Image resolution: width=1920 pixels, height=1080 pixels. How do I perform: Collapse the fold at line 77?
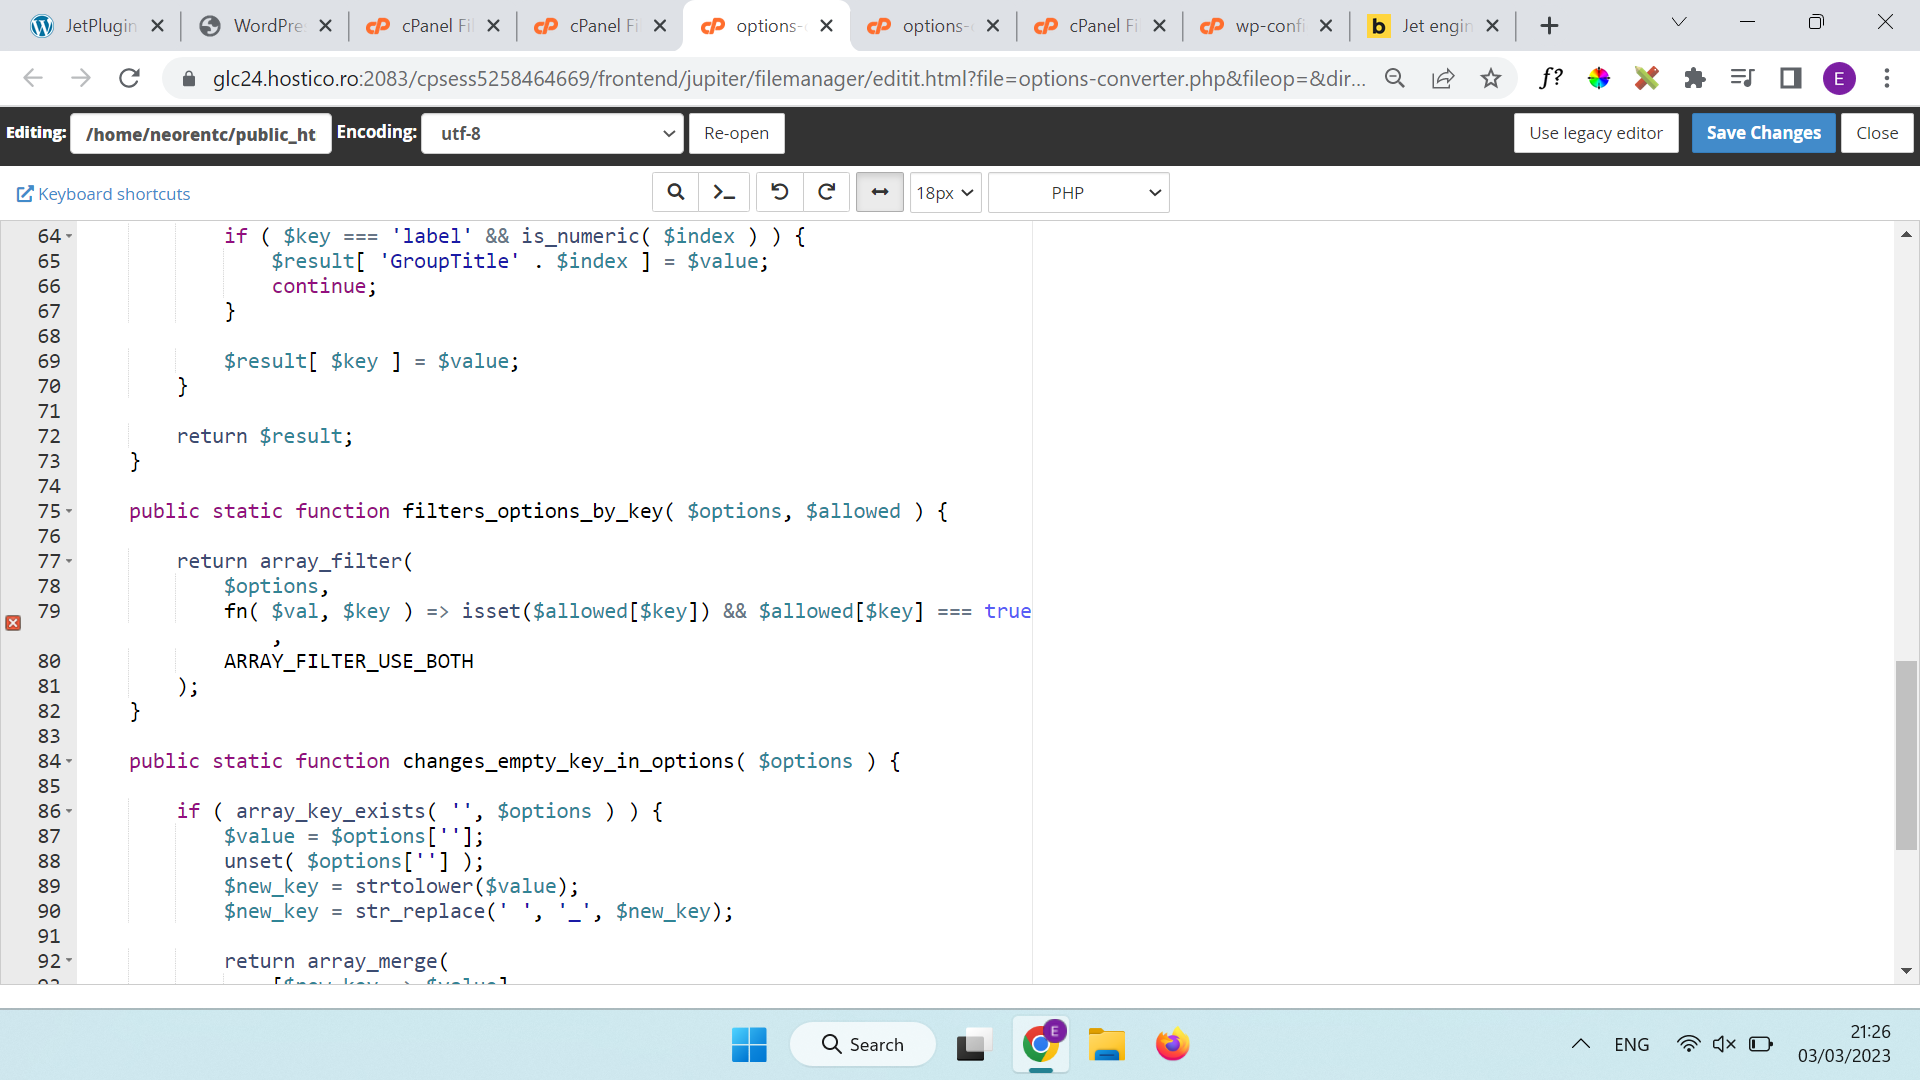pyautogui.click(x=69, y=561)
